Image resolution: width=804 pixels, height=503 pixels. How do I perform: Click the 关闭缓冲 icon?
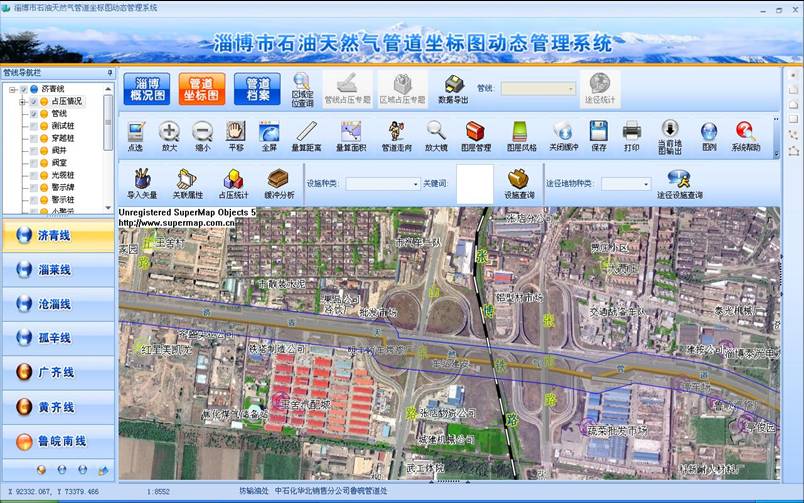[564, 136]
